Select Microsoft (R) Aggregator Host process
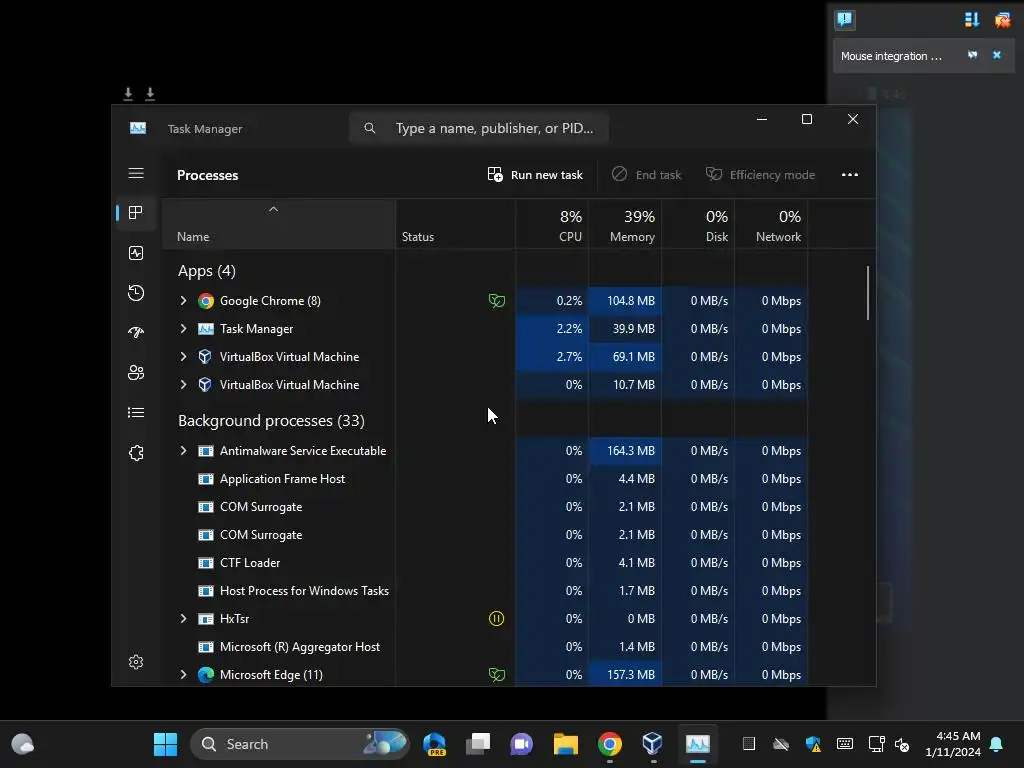This screenshot has width=1024, height=768. [485, 647]
